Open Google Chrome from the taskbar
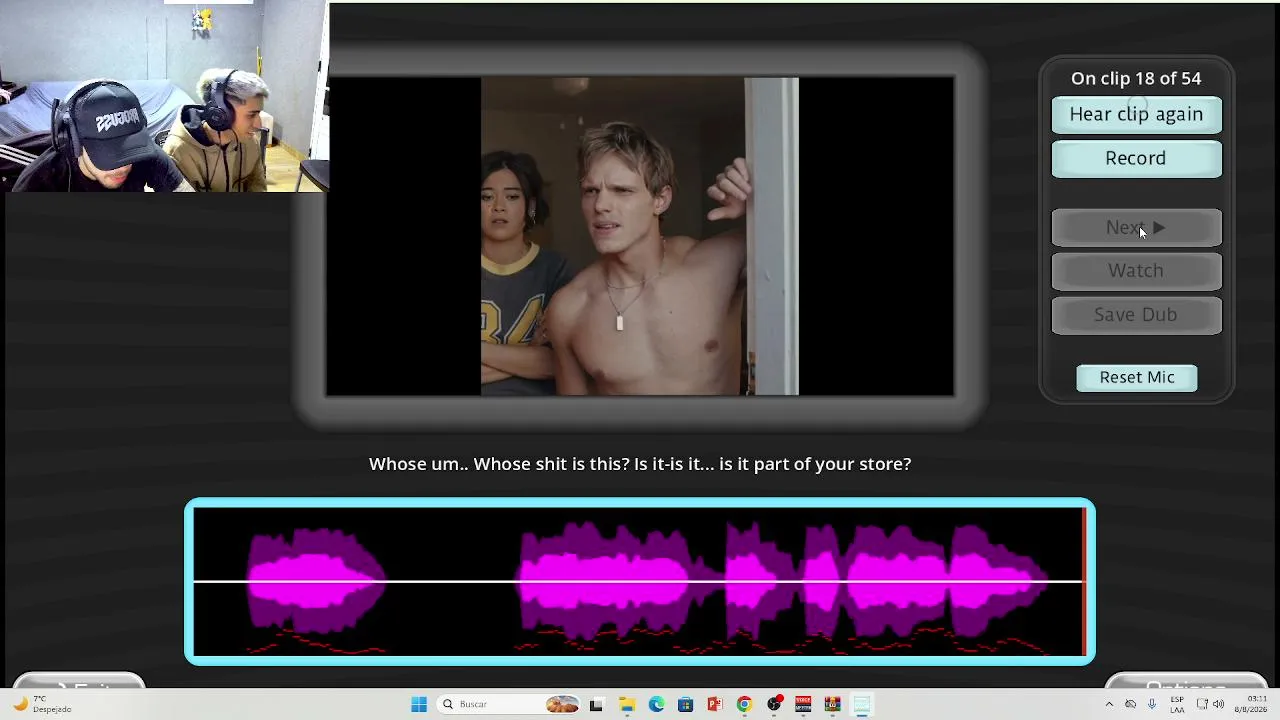1280x720 pixels. 744,705
